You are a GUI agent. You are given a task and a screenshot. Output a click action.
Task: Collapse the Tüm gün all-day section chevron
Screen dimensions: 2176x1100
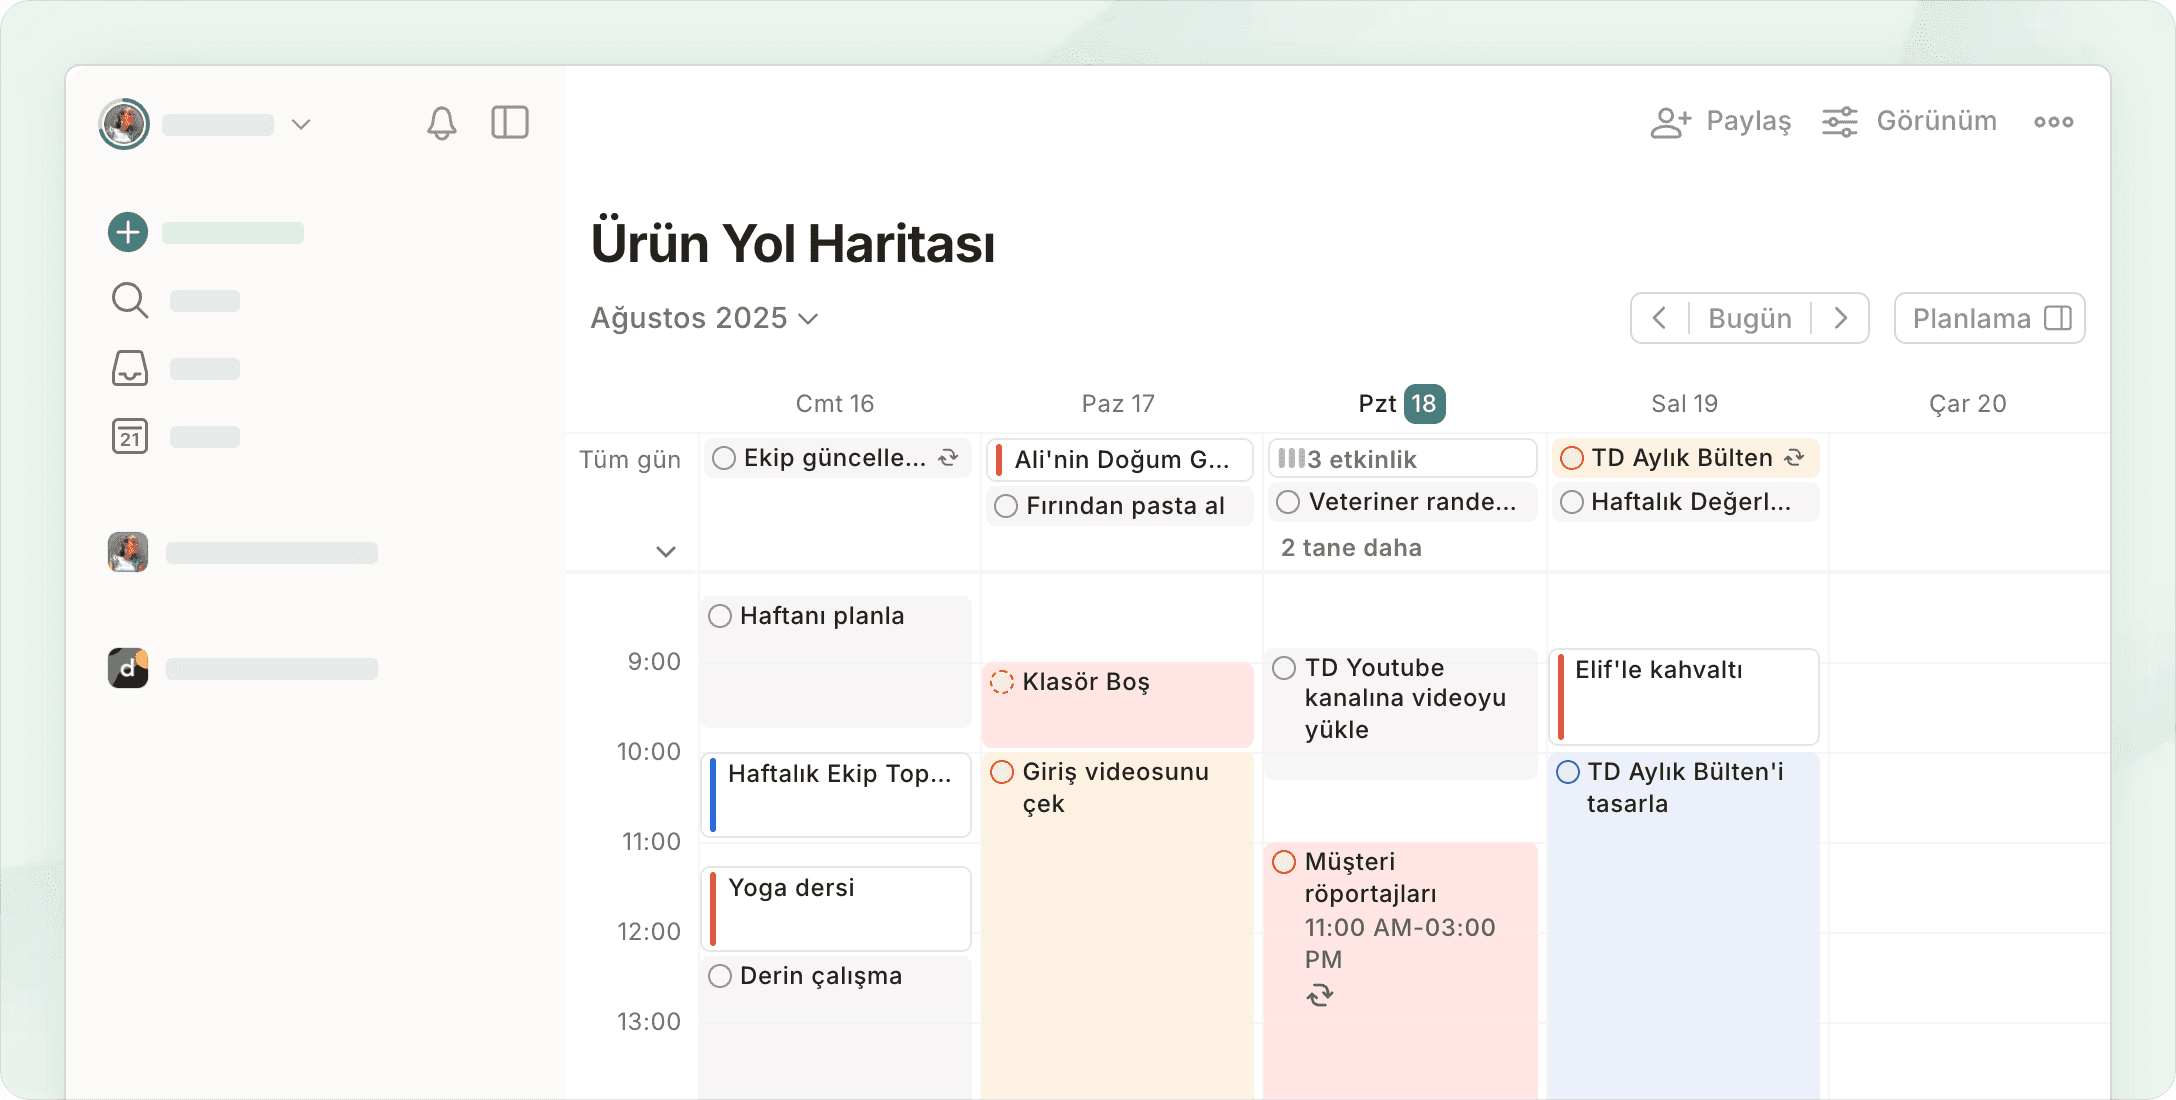click(x=666, y=551)
